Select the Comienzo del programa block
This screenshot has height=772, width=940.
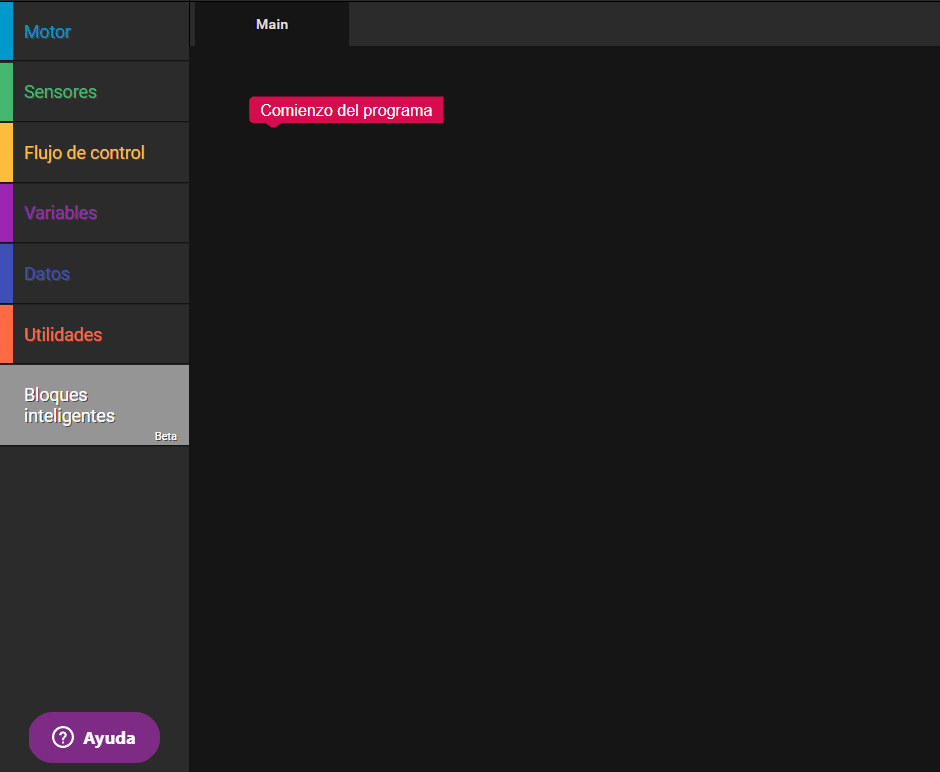[346, 110]
